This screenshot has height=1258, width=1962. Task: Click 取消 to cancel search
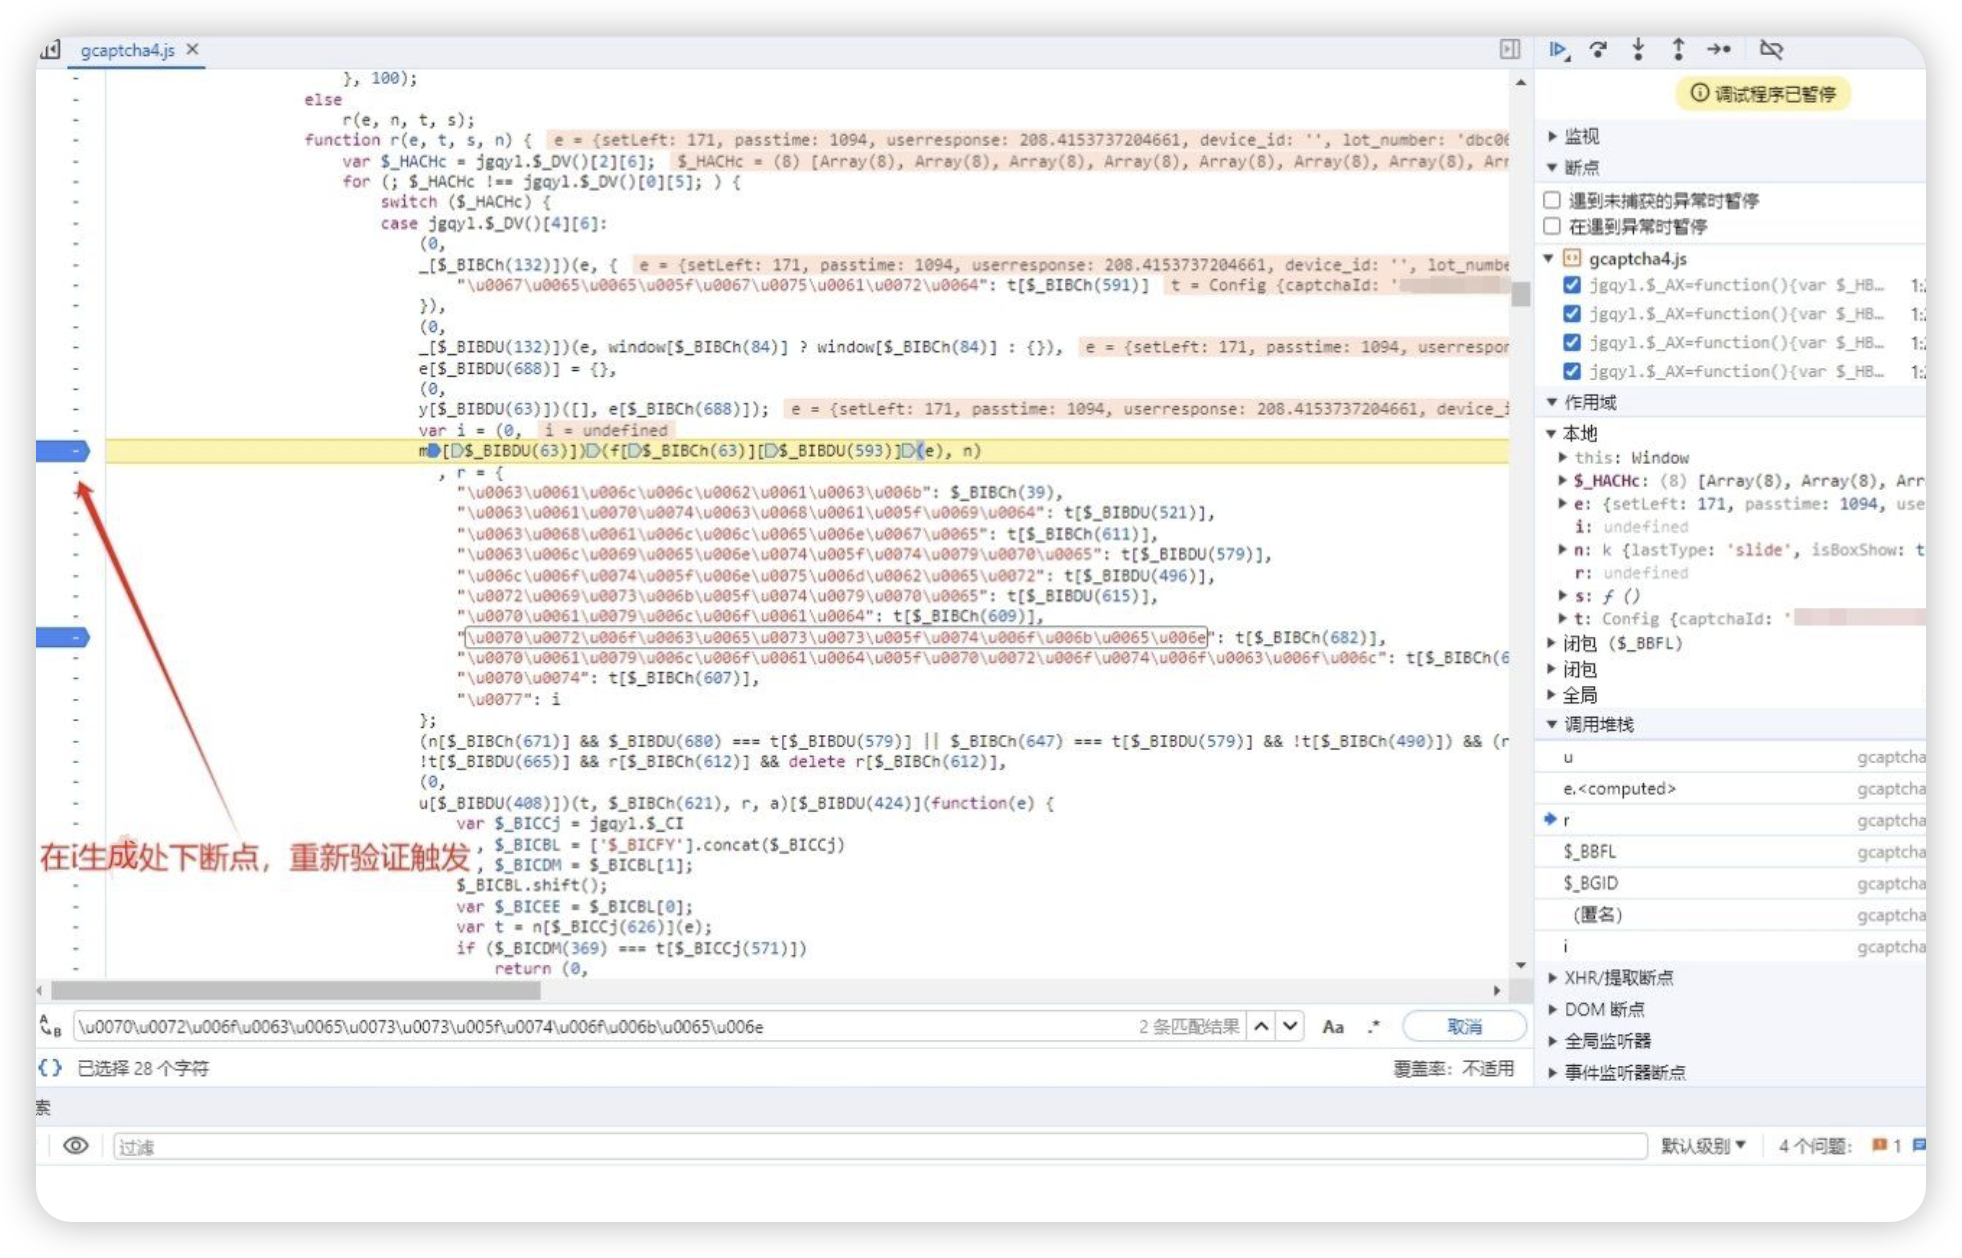[x=1464, y=1027]
